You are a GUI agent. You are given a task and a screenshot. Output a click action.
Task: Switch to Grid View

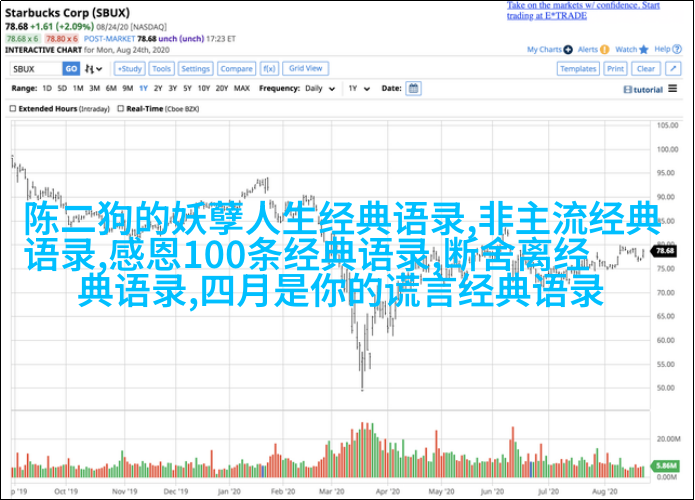tap(305, 68)
